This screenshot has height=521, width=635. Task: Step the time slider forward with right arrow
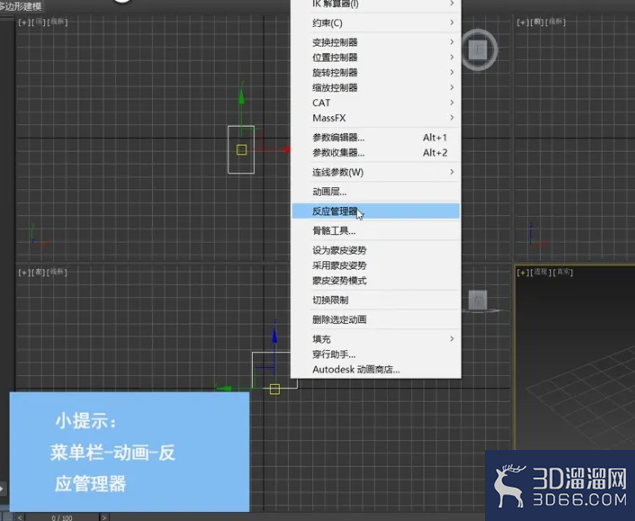(x=104, y=517)
